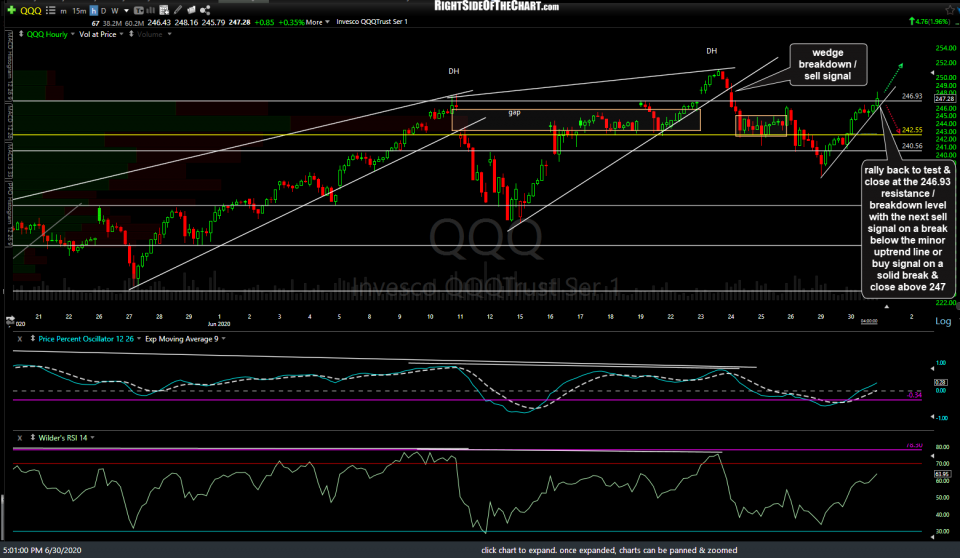Click the 'click chart to expand' caption

pos(609,550)
